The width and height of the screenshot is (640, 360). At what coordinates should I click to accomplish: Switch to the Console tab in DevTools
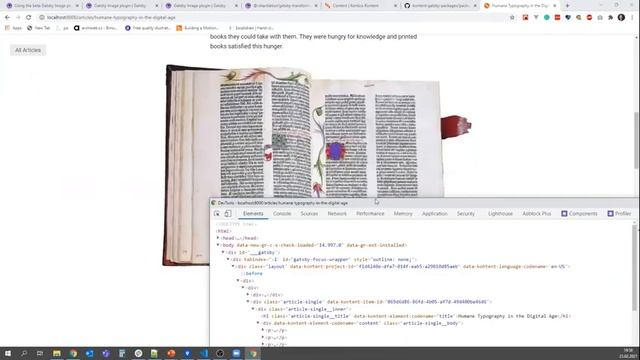click(282, 213)
